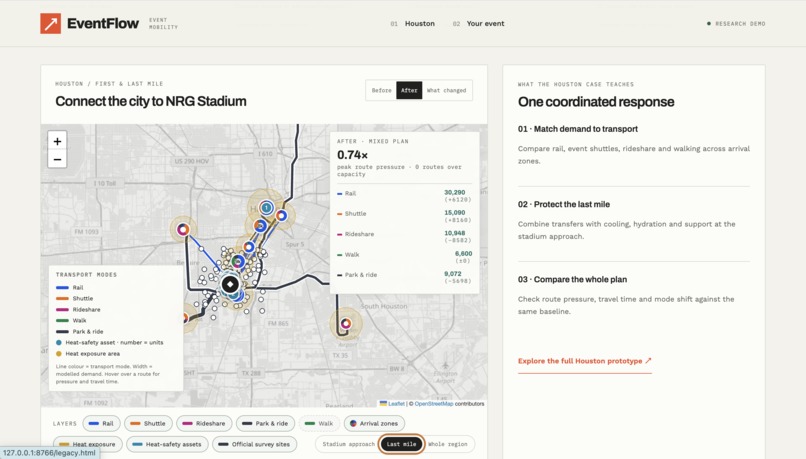This screenshot has width=806, height=459.
Task: Click the arrival zone marker near the airport
Action: click(346, 323)
